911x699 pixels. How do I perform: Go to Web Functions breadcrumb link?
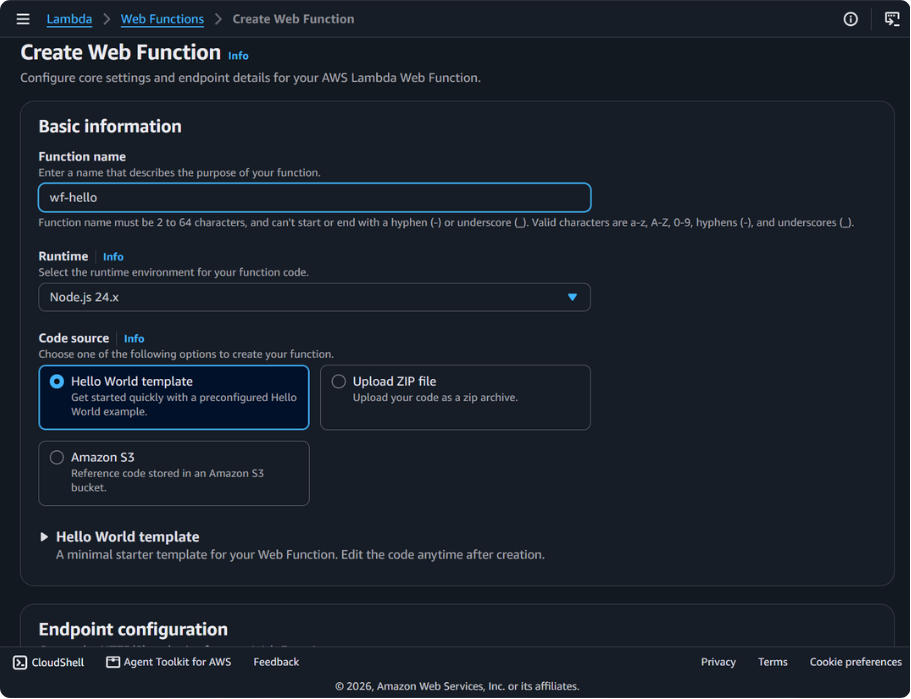click(162, 19)
